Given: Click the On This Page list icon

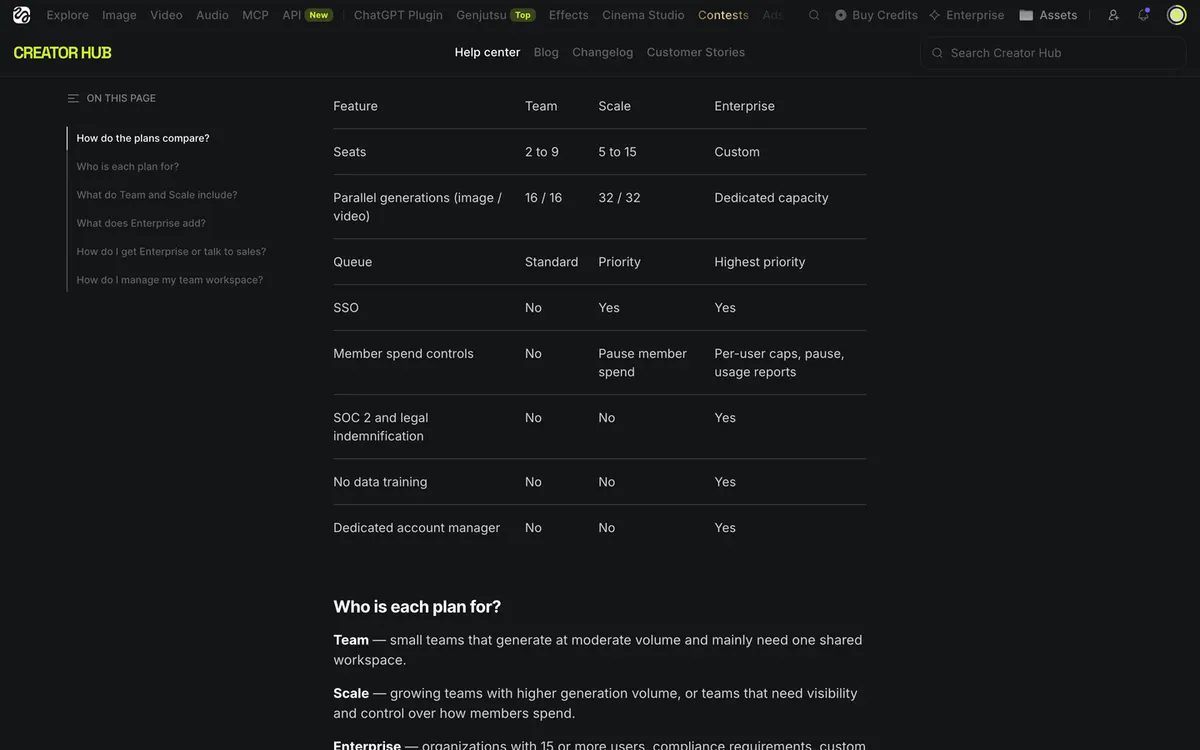Looking at the screenshot, I should tap(73, 98).
